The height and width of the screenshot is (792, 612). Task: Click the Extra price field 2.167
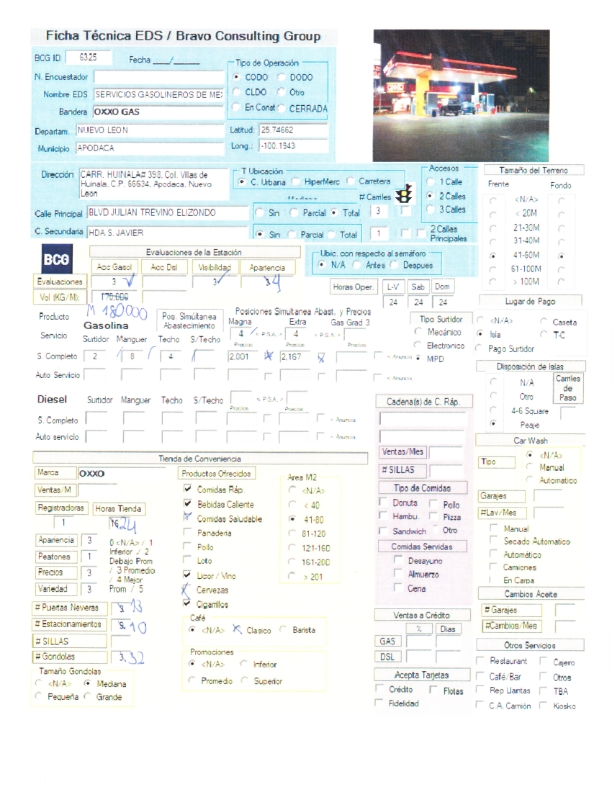295,356
